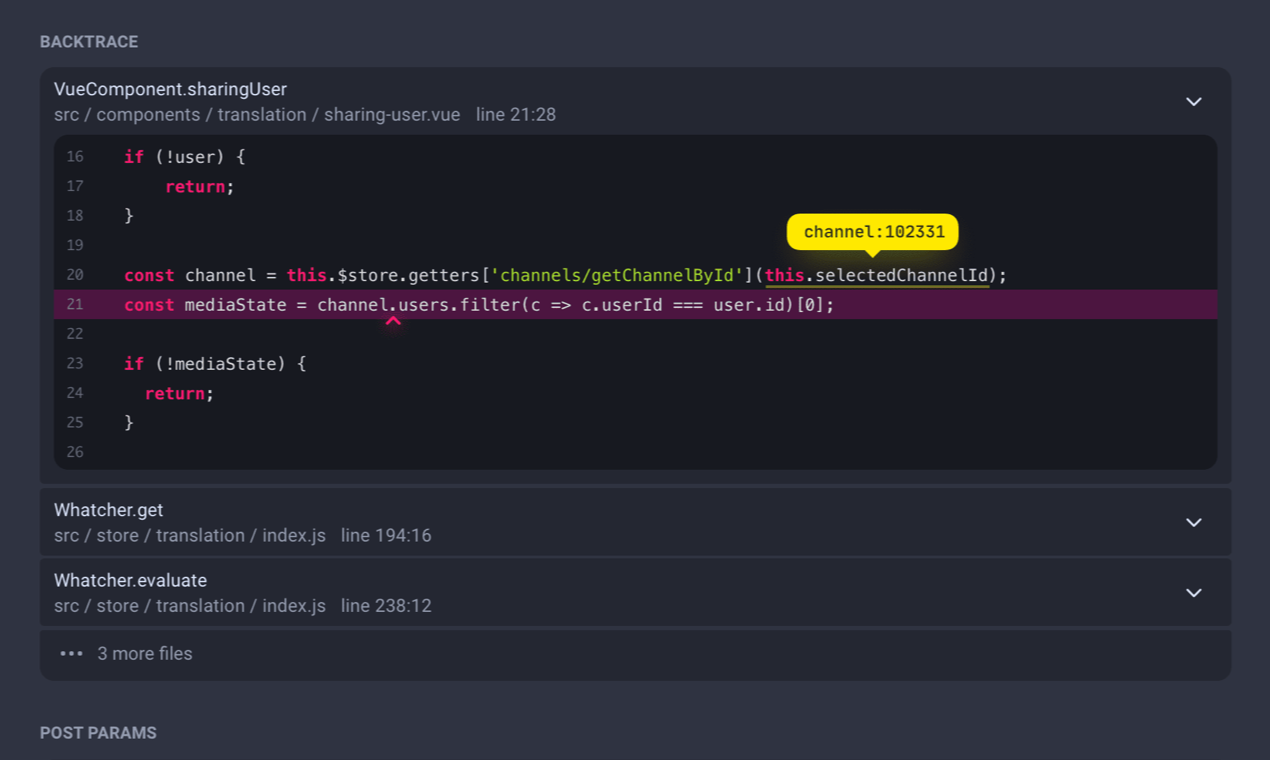1270x760 pixels.
Task: Click the 'if (!mediaState) {' code line
Action: 215,364
